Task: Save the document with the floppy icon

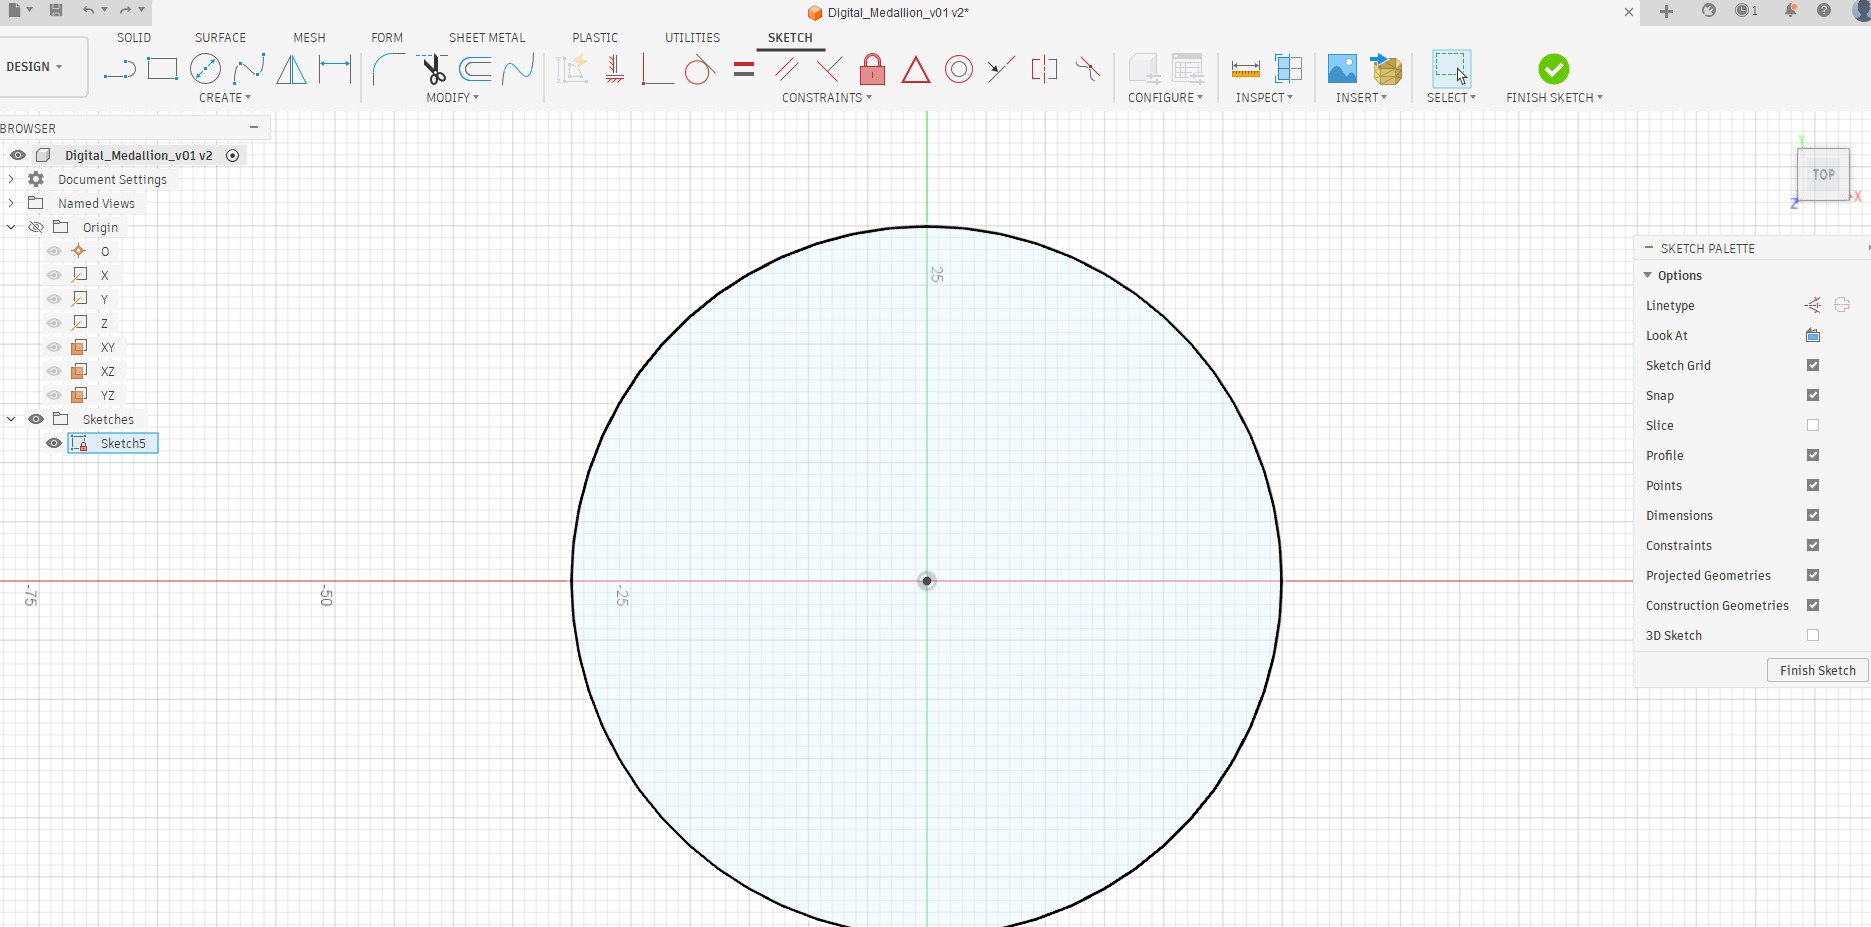Action: [x=56, y=10]
